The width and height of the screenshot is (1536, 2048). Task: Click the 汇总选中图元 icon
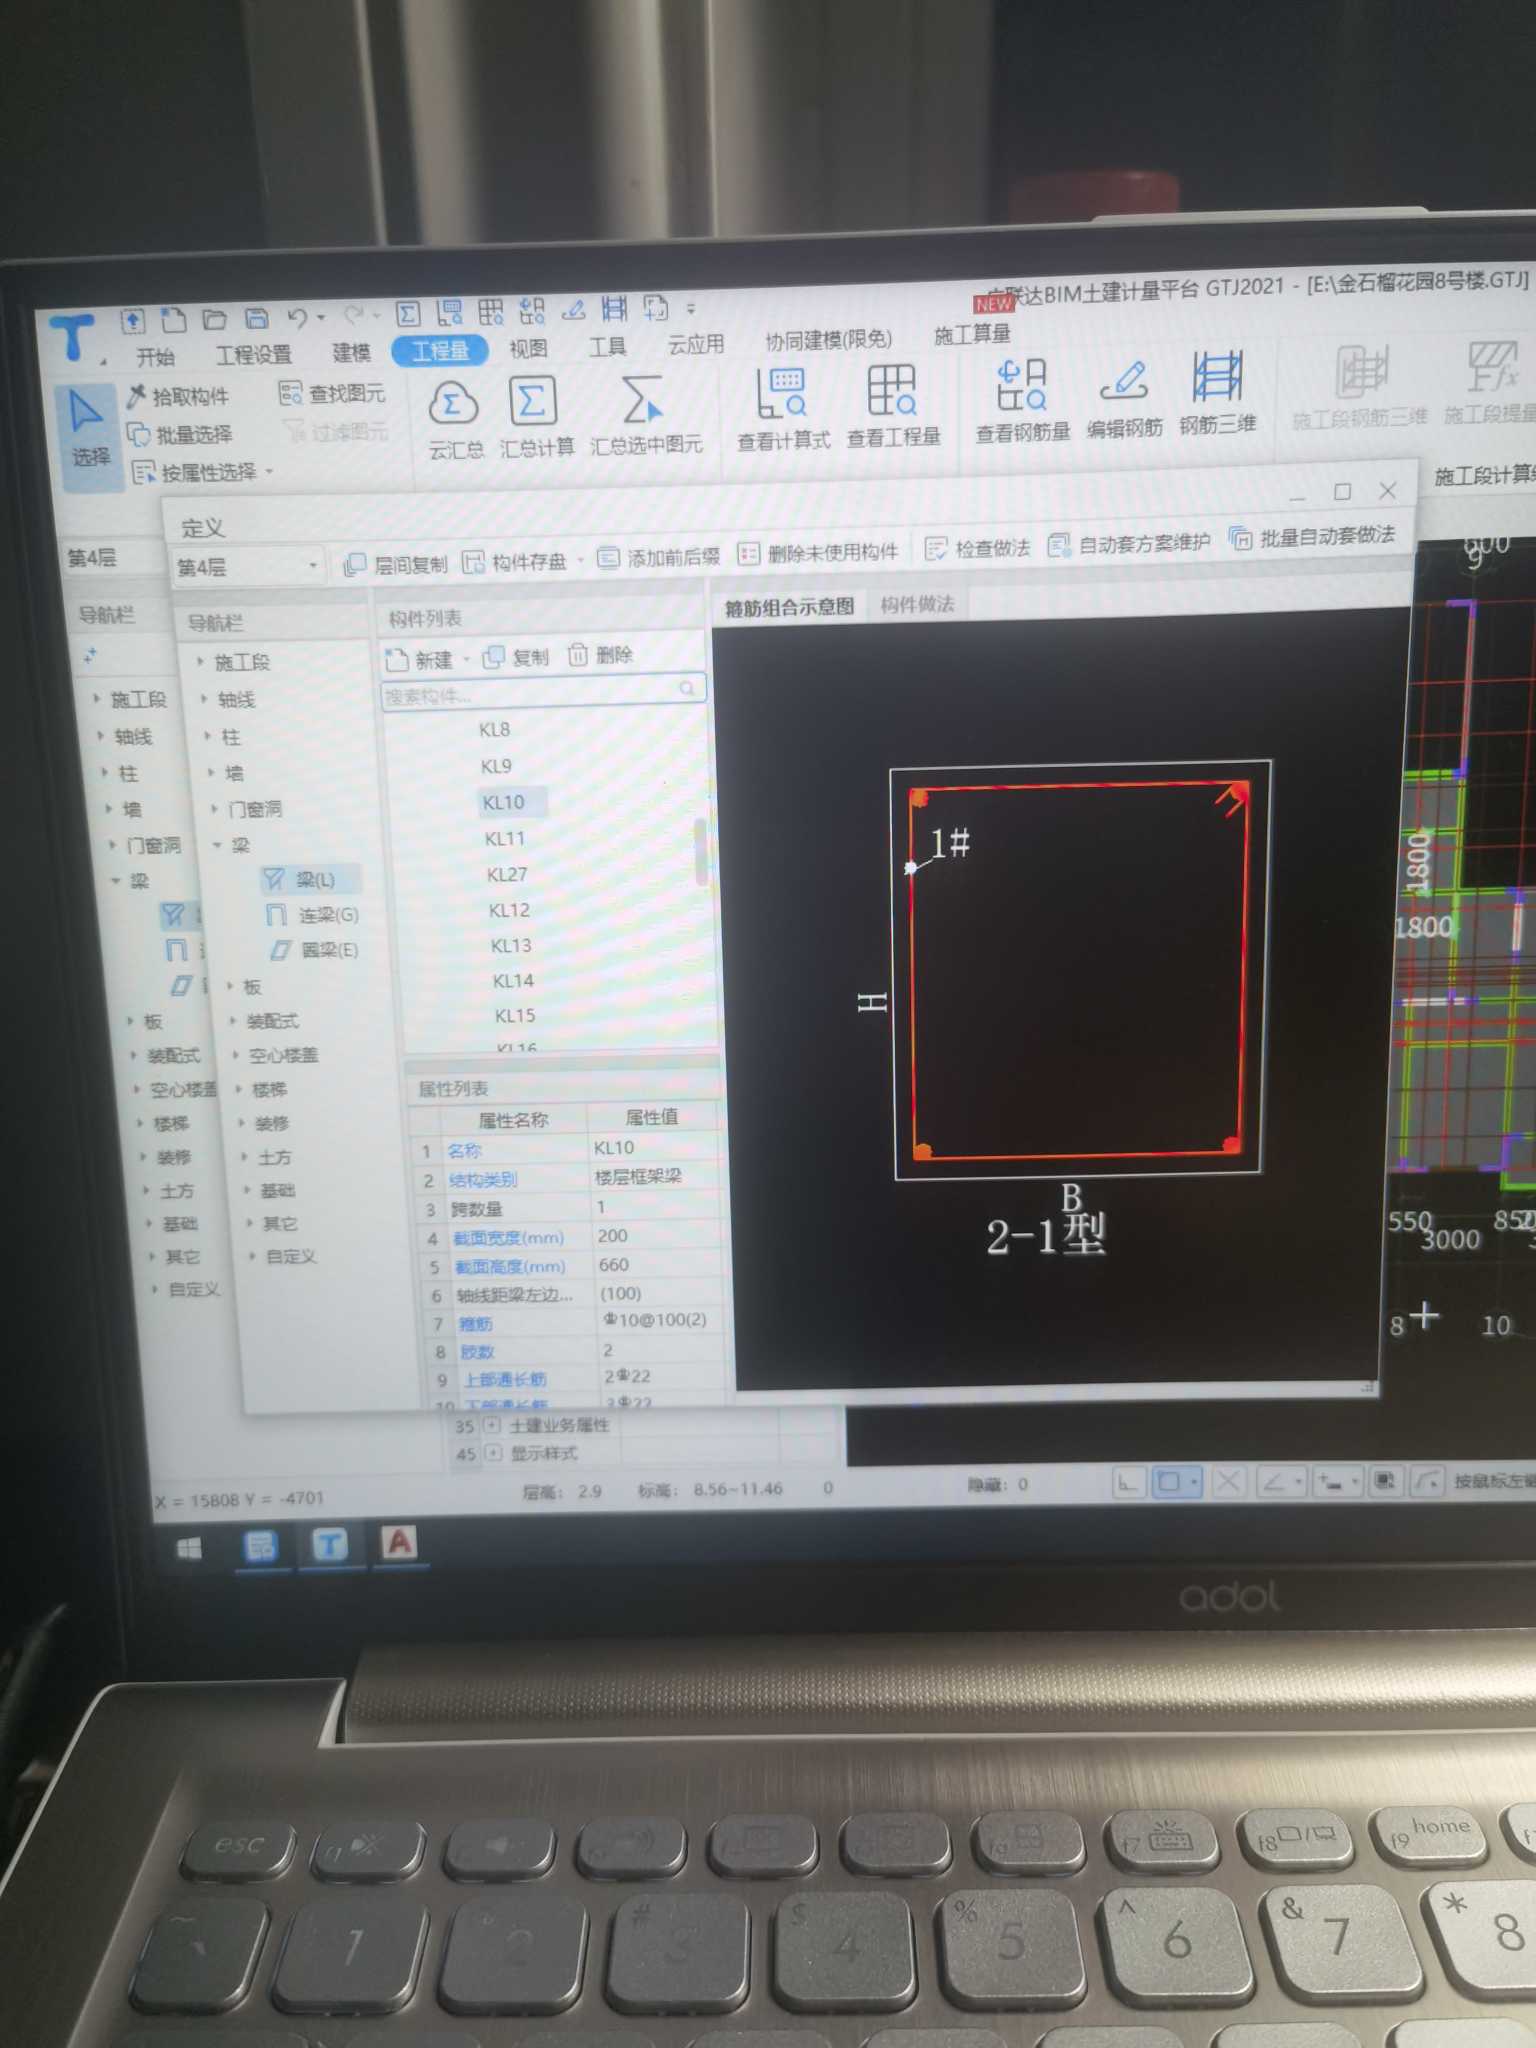point(645,416)
